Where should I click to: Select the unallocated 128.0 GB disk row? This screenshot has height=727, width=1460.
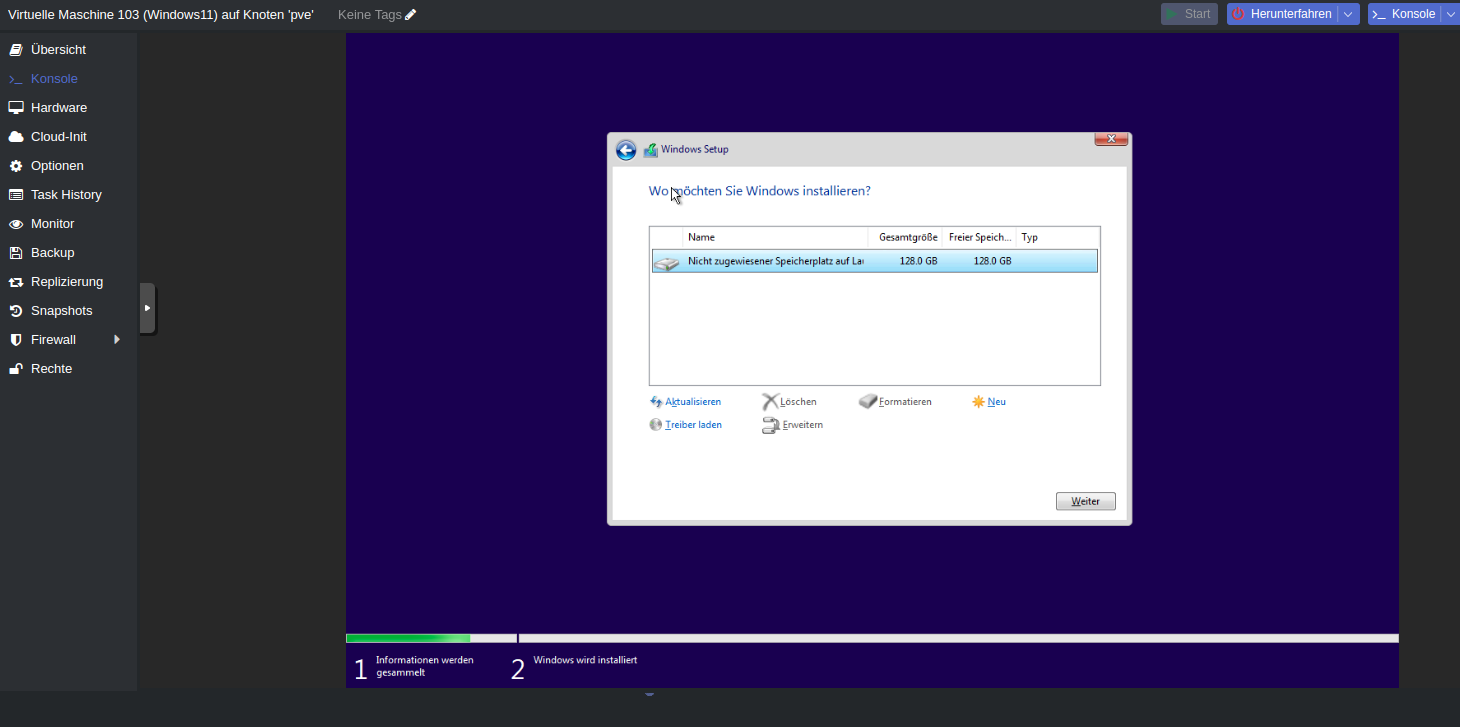875,261
